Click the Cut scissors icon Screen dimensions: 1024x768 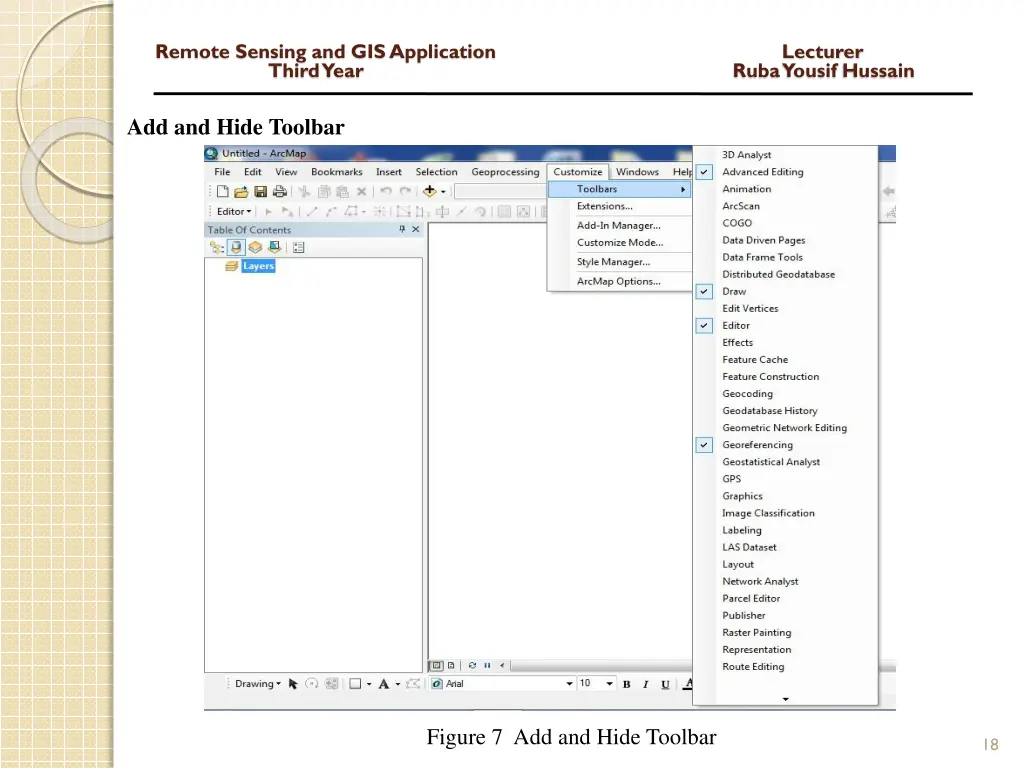coord(304,191)
